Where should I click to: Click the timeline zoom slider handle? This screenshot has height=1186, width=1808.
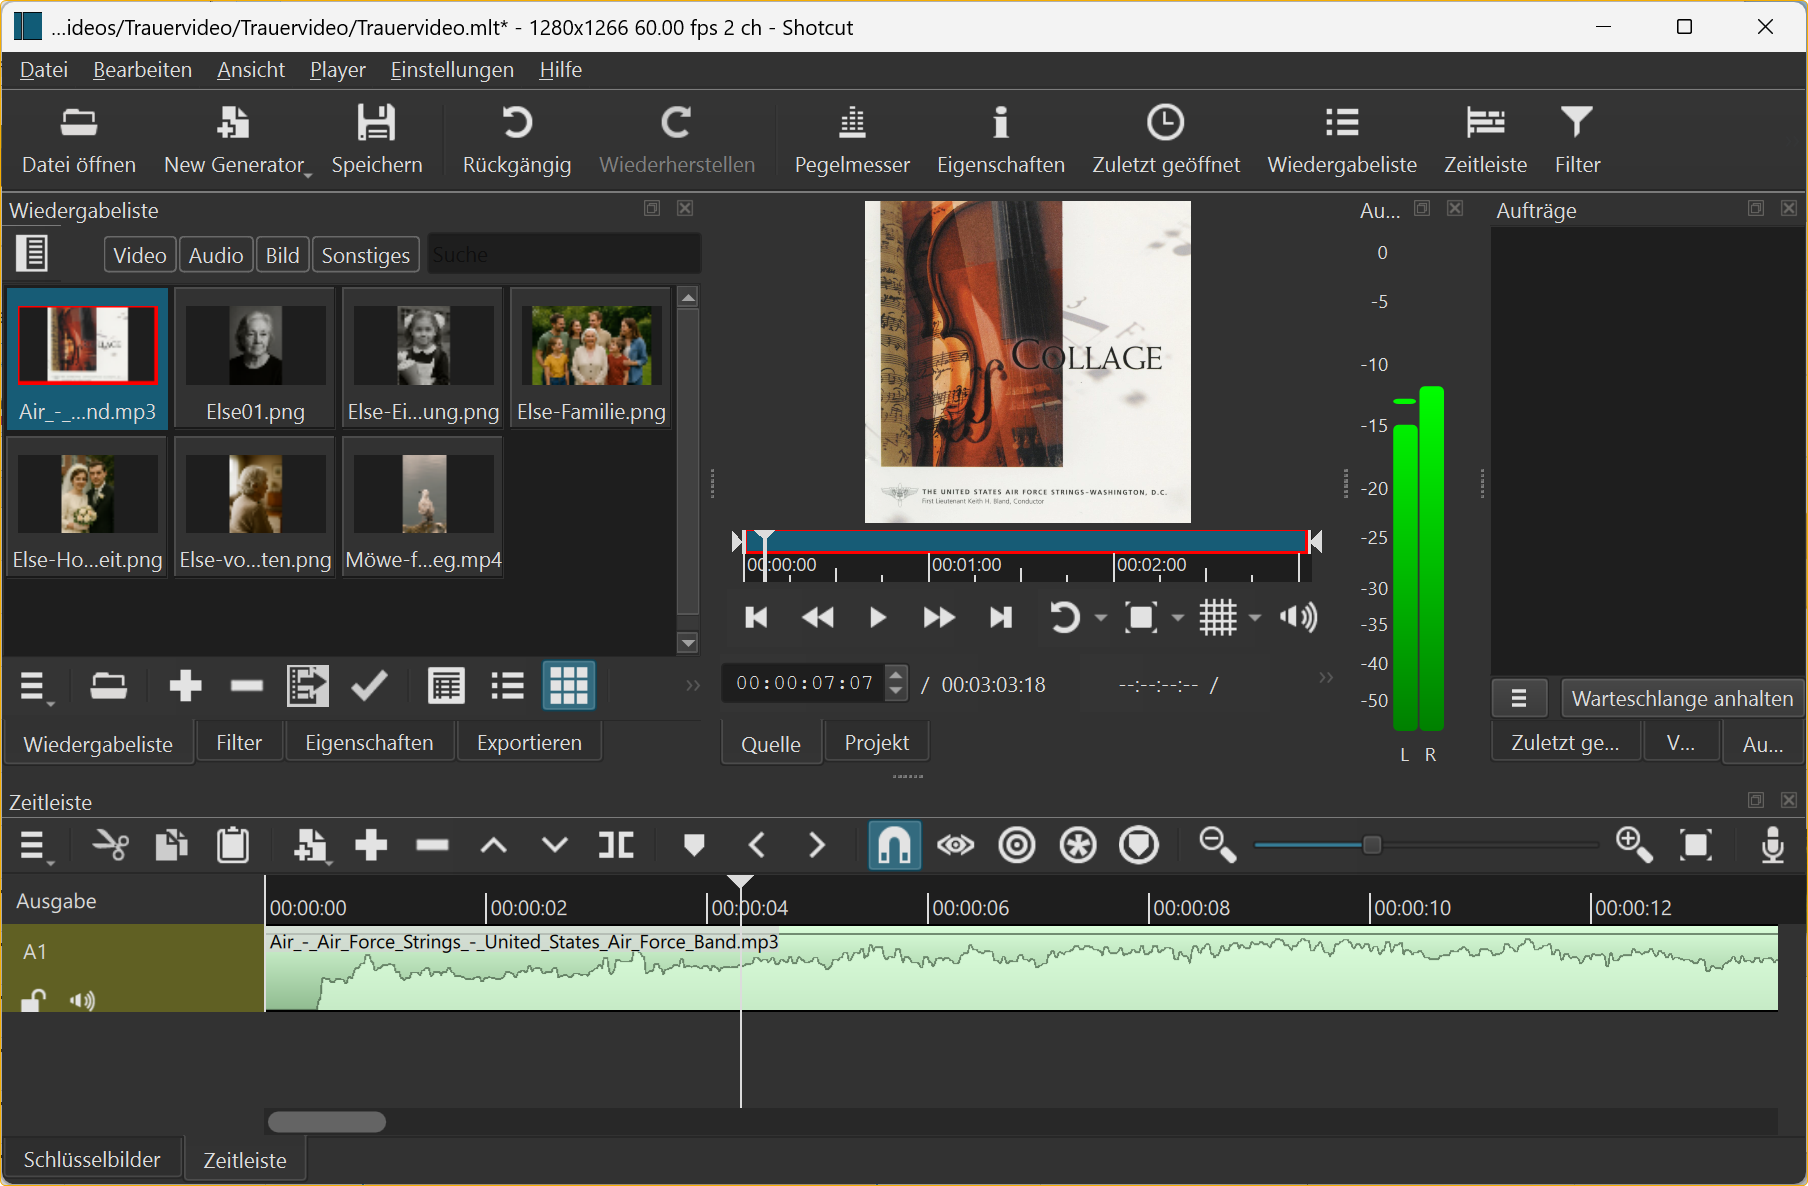click(x=1372, y=846)
